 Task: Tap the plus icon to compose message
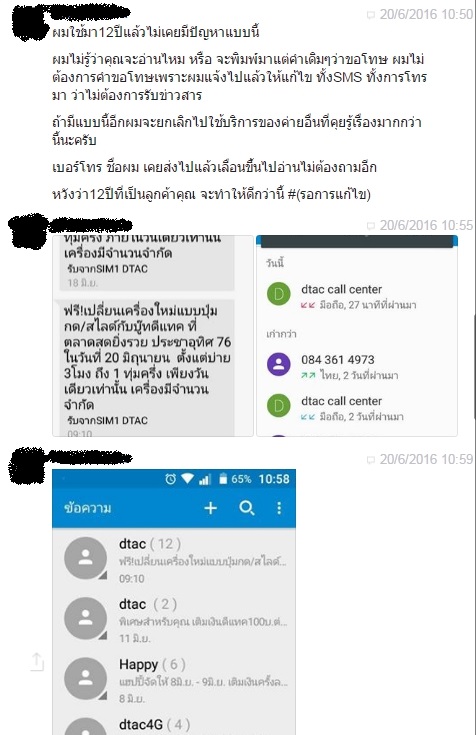(x=211, y=508)
